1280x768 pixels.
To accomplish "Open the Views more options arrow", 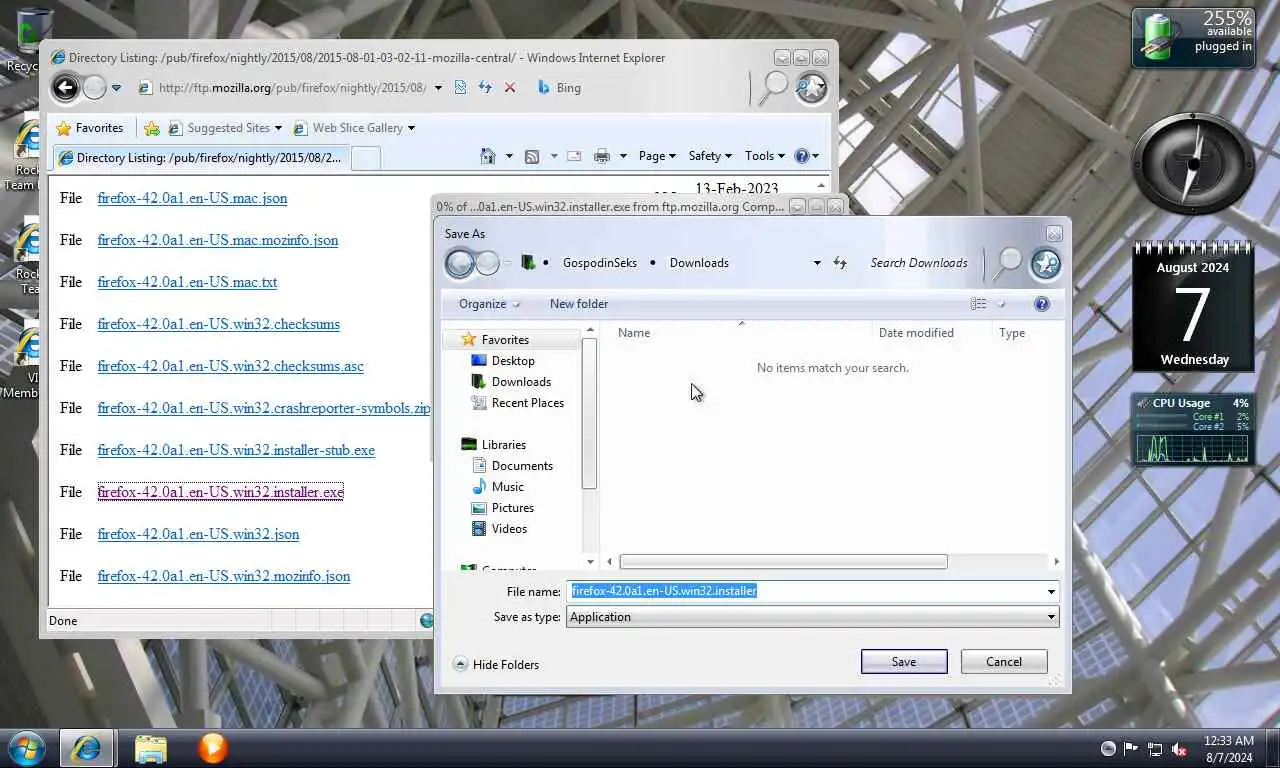I will click(x=1001, y=304).
